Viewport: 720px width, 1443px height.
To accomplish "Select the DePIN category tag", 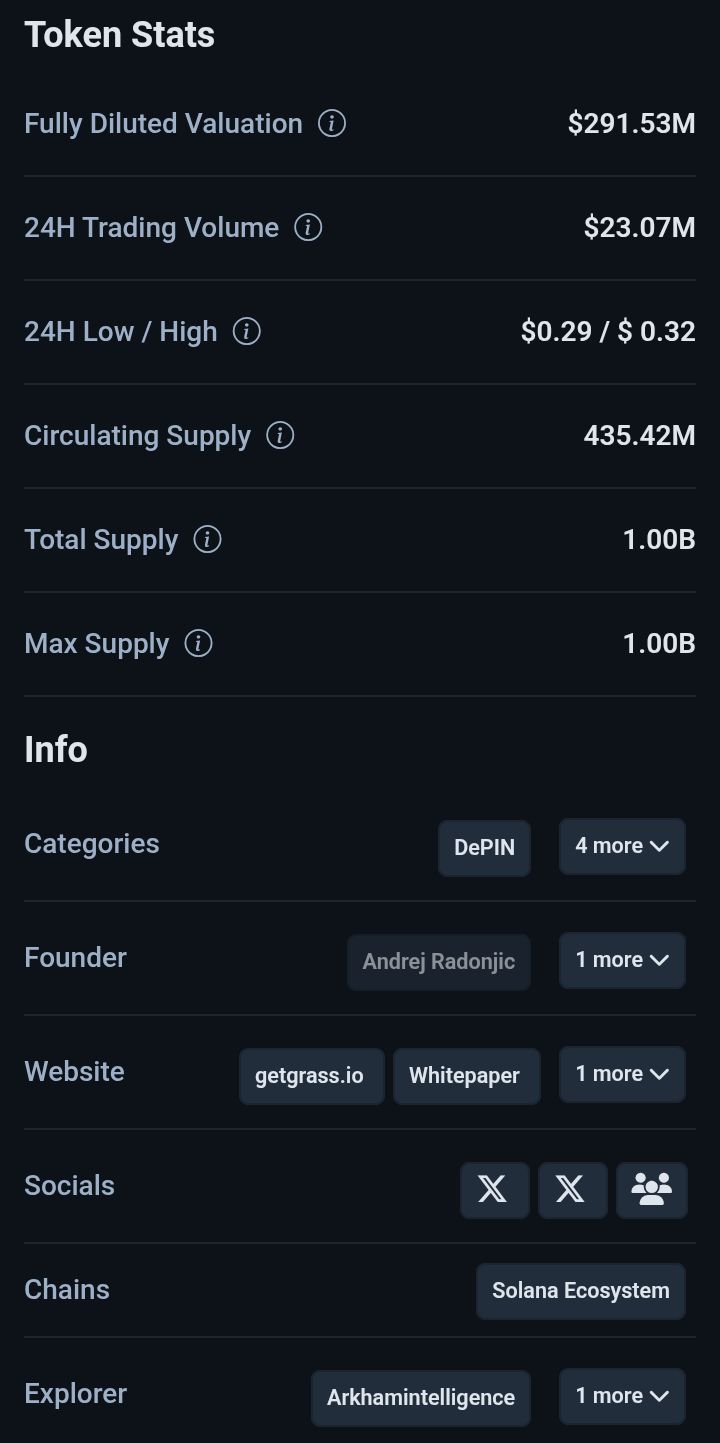I will pyautogui.click(x=484, y=848).
